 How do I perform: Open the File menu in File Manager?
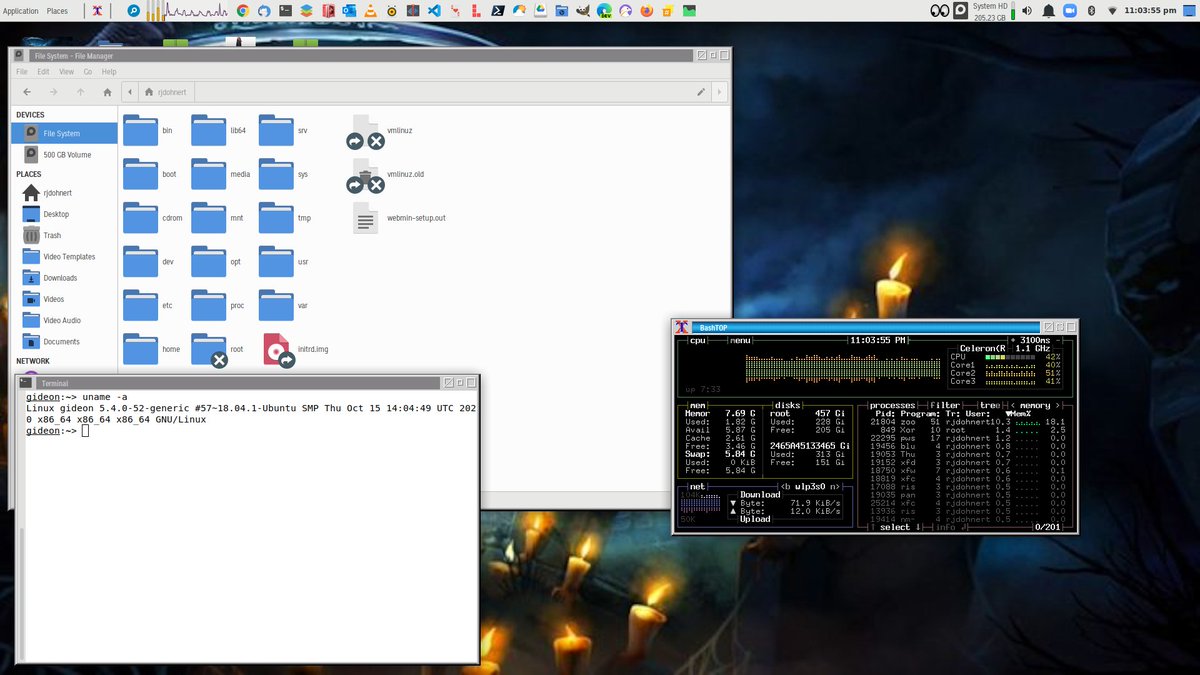tap(21, 72)
